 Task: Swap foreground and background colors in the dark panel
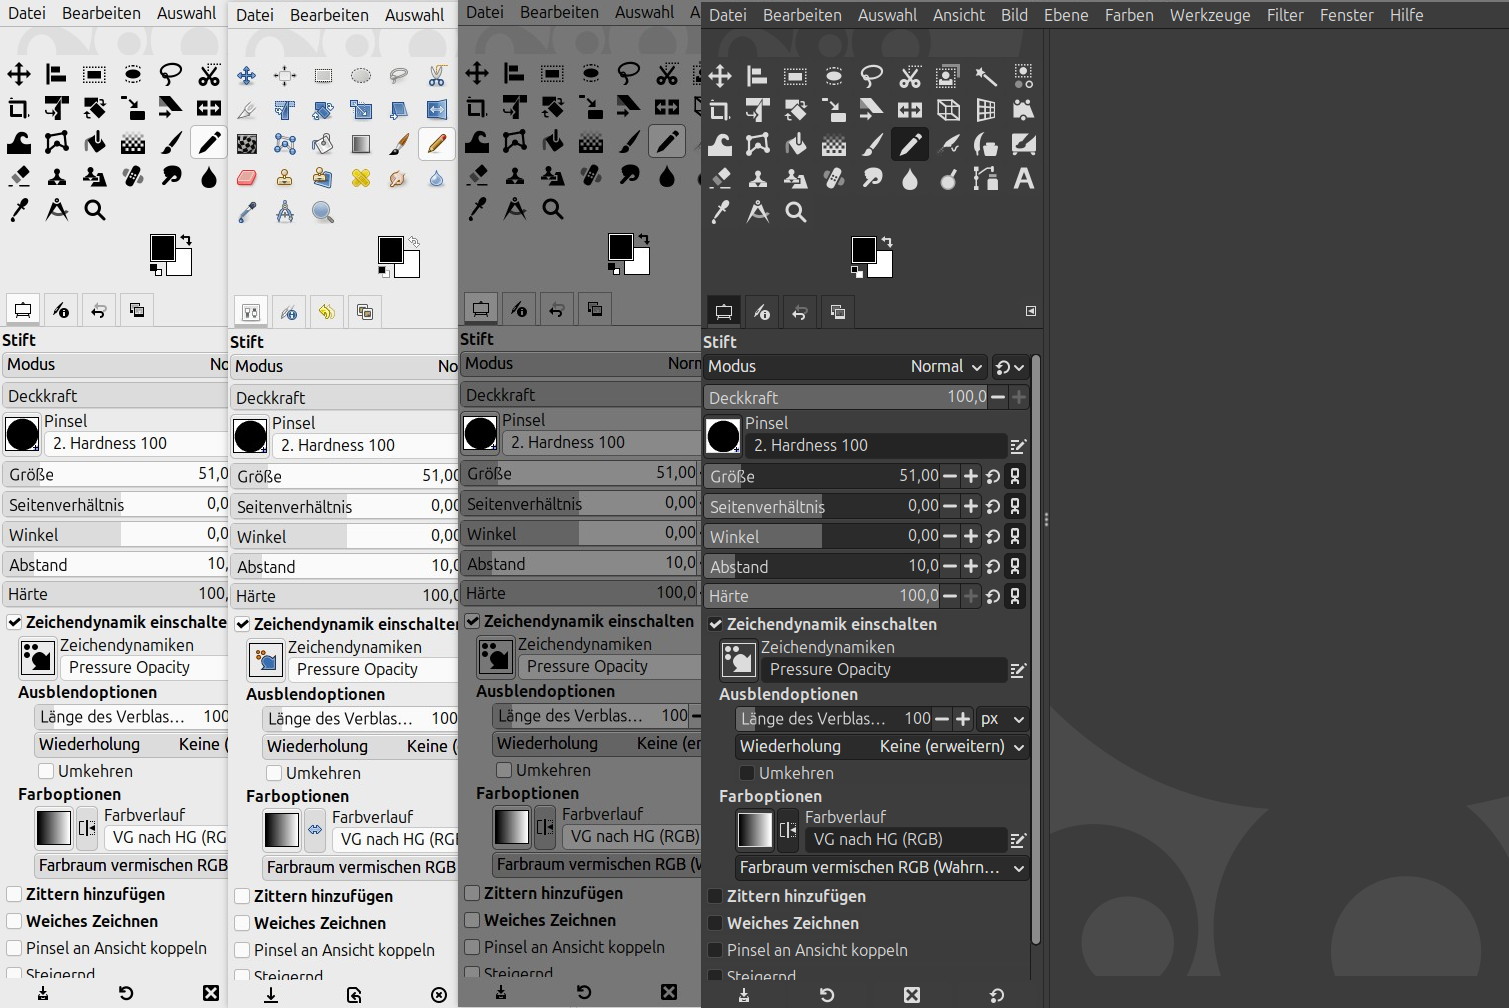pyautogui.click(x=886, y=242)
